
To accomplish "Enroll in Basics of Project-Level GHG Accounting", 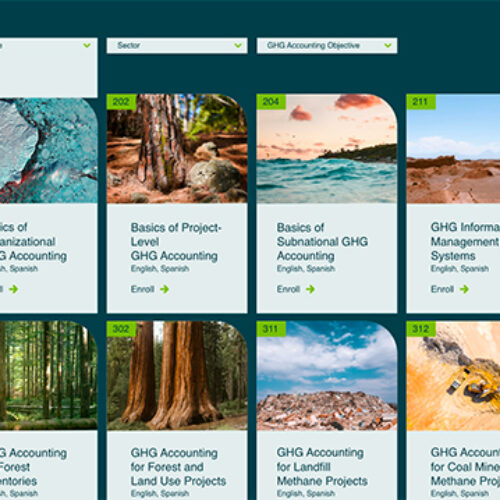I will coord(150,289).
